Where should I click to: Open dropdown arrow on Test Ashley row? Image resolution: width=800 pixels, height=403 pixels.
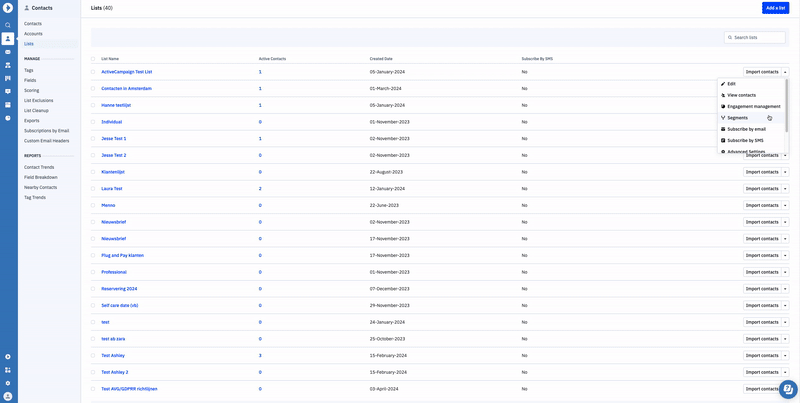(x=785, y=356)
